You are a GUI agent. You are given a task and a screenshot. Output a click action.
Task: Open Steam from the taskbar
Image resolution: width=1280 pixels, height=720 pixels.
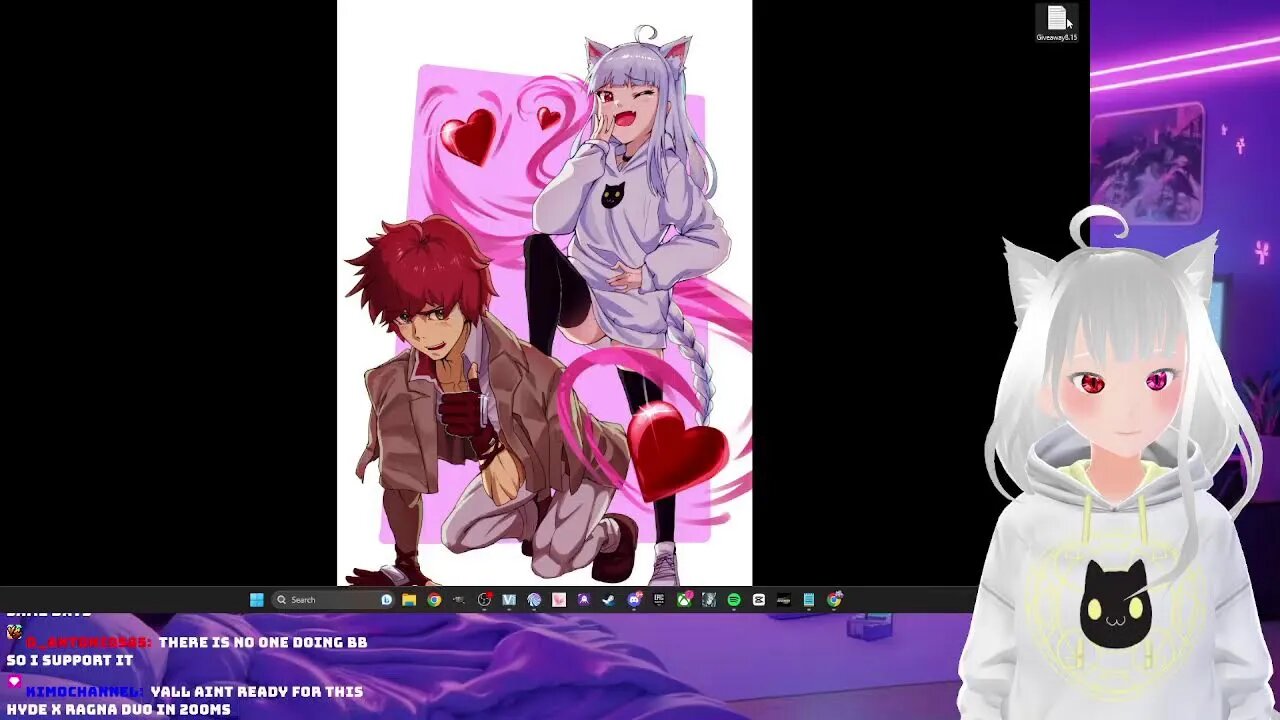coord(609,600)
